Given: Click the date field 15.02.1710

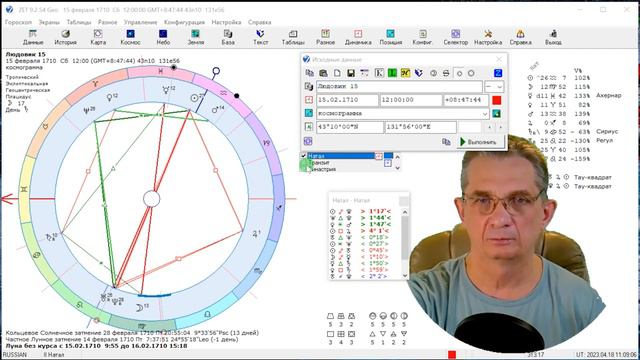Looking at the screenshot, I should (x=347, y=100).
